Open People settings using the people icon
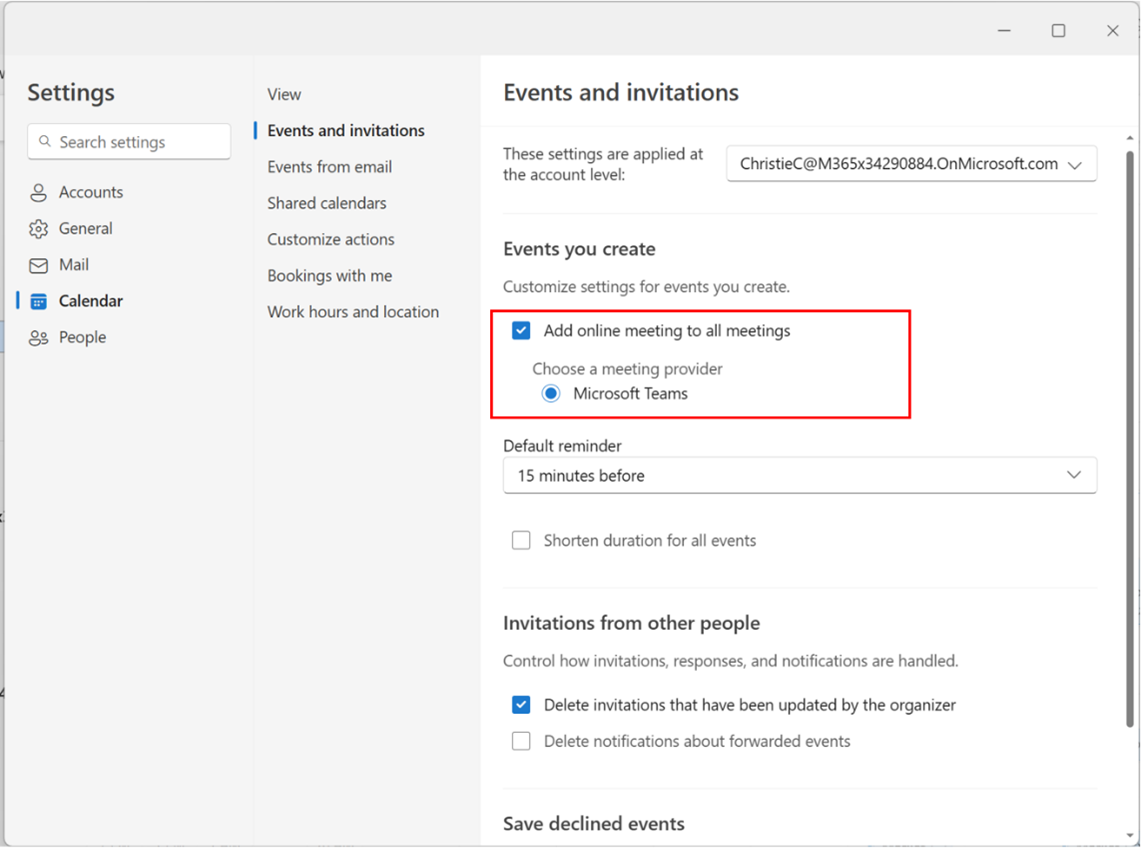 coord(40,337)
